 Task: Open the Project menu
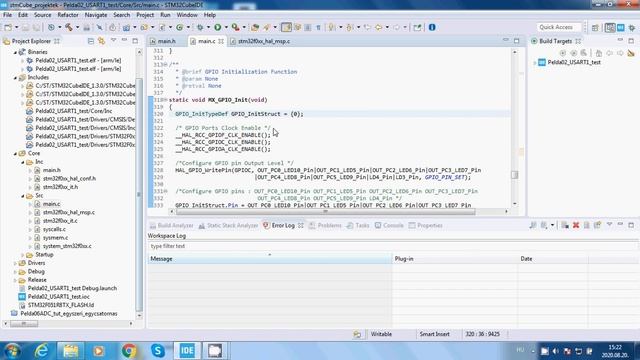coord(145,15)
